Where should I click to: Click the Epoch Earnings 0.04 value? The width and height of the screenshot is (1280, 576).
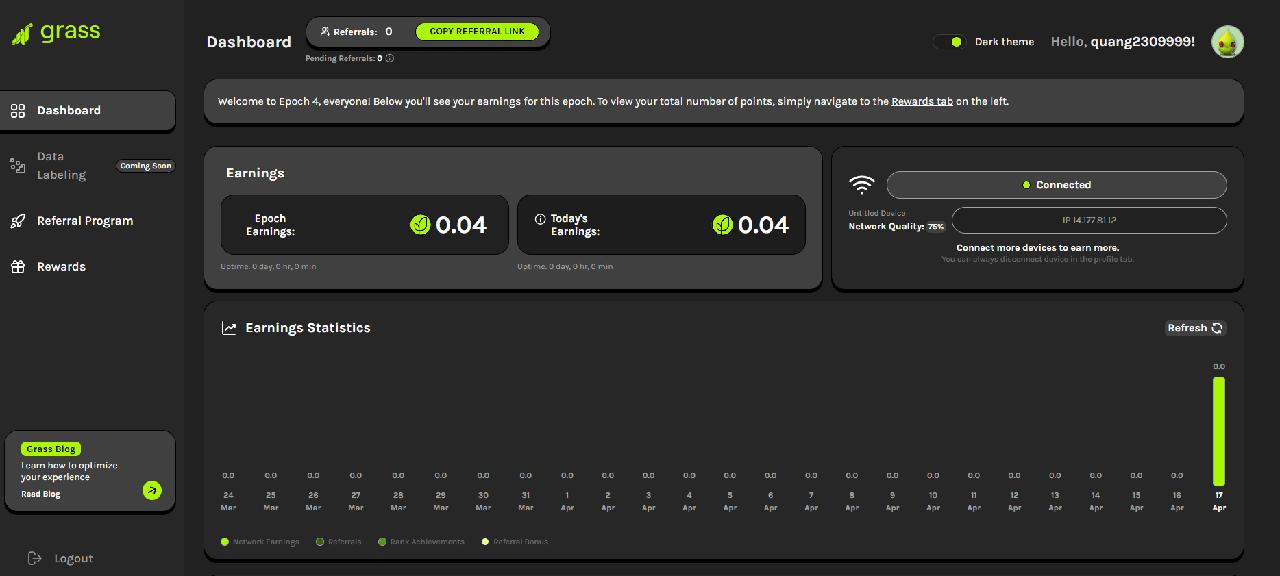(x=461, y=225)
